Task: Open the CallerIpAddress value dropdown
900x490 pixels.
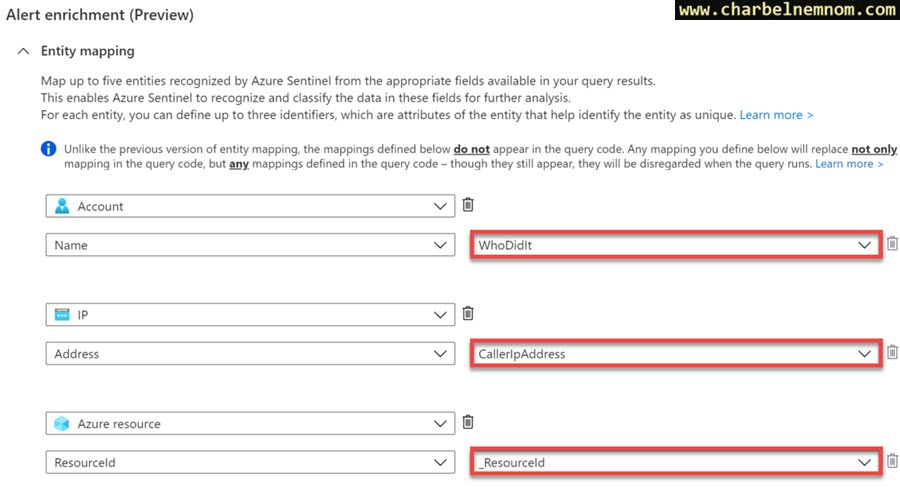Action: pyautogui.click(x=676, y=354)
